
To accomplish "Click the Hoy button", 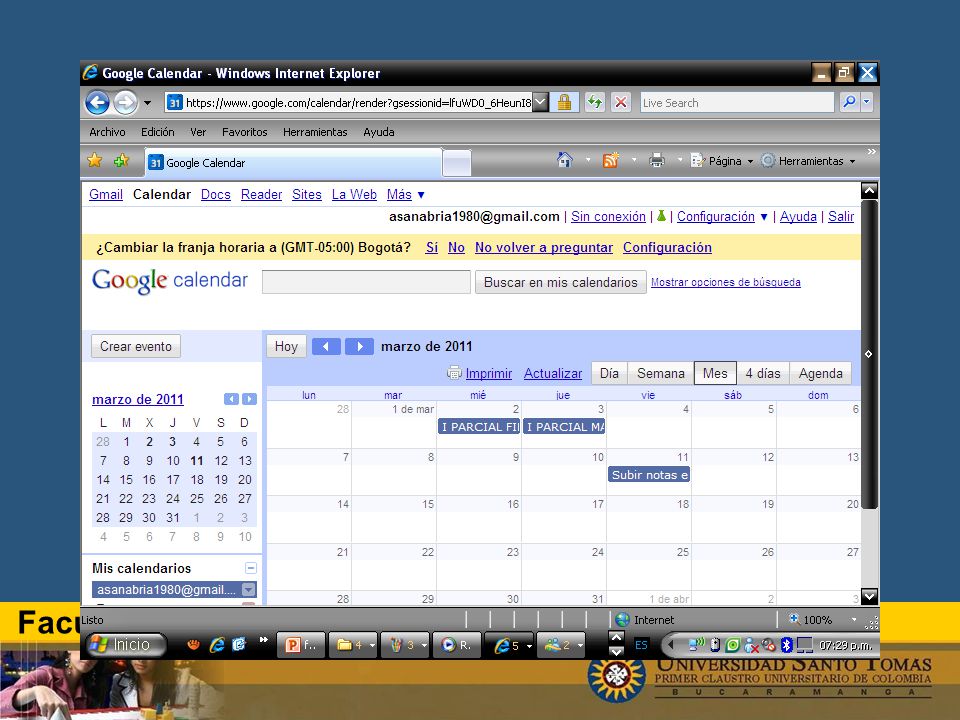I will pyautogui.click(x=286, y=347).
